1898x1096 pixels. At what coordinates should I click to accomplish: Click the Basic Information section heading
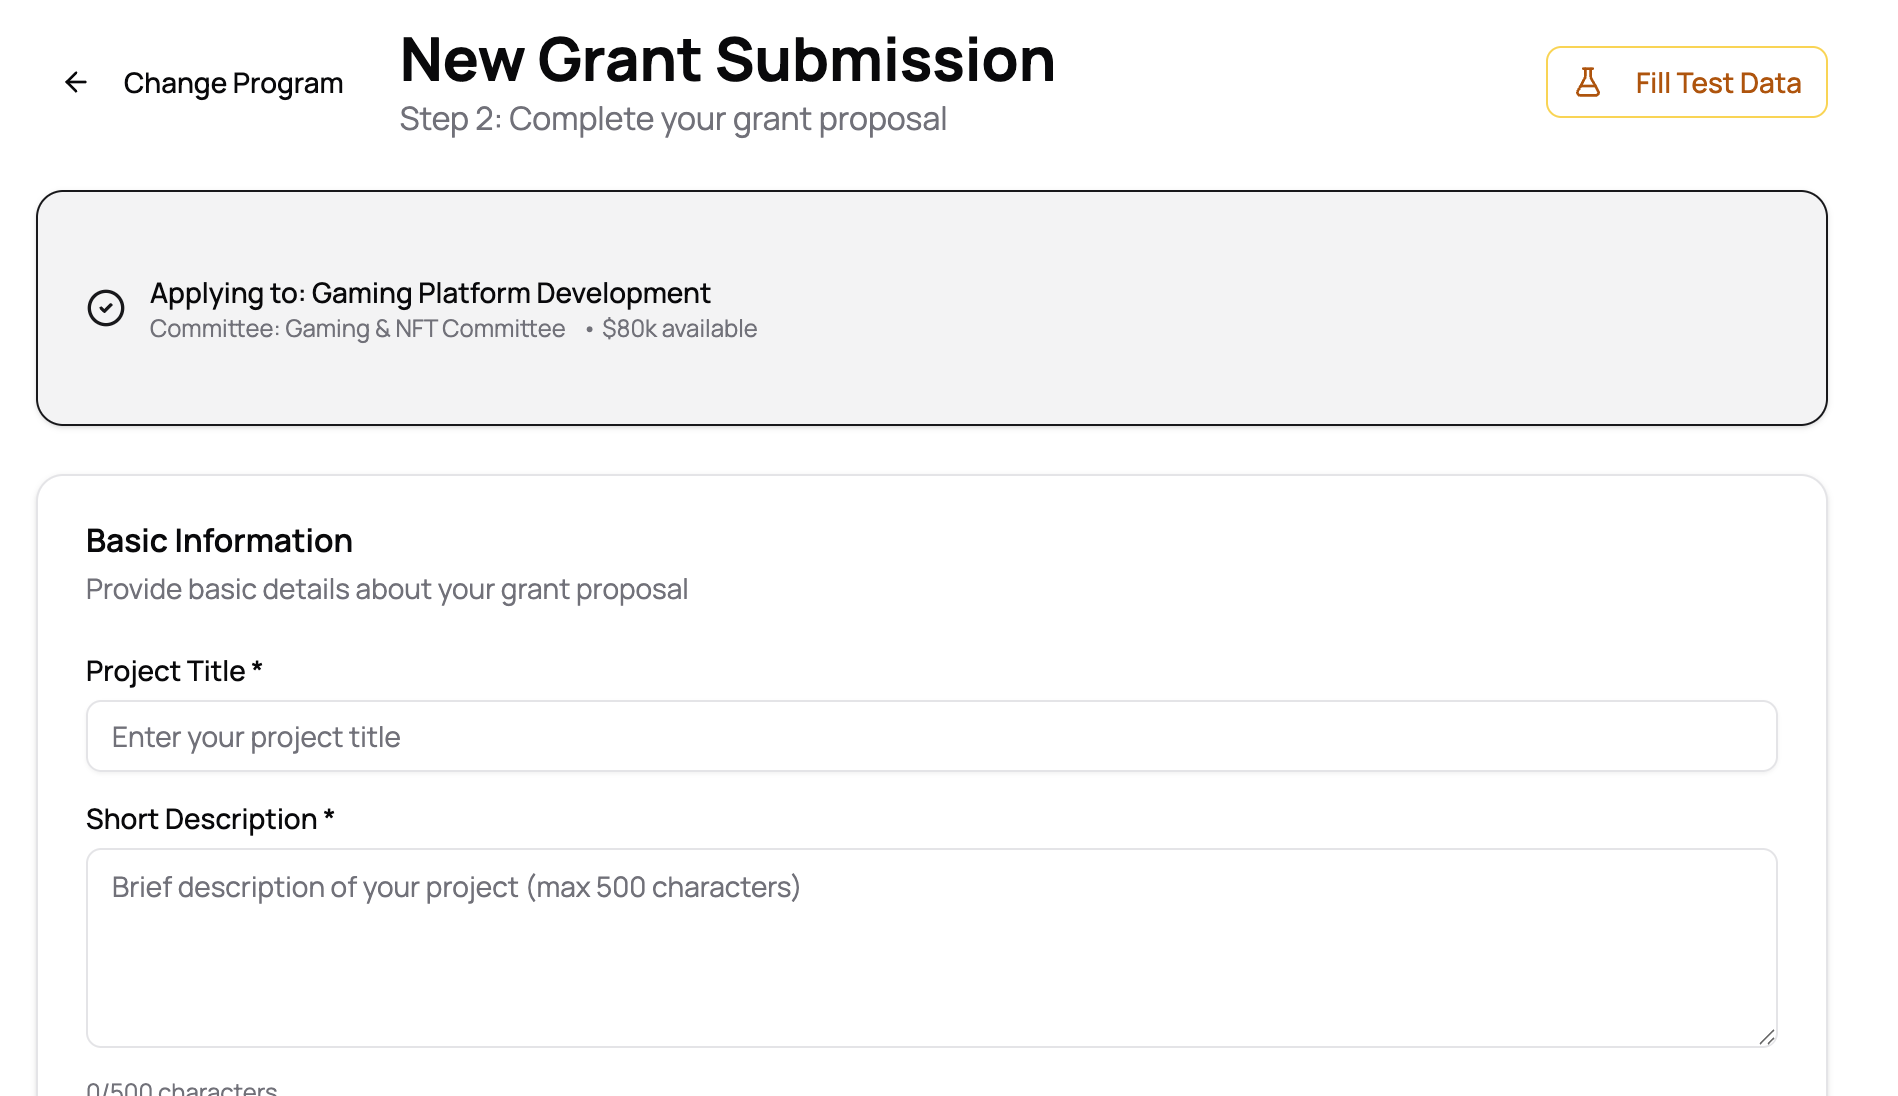coord(219,541)
